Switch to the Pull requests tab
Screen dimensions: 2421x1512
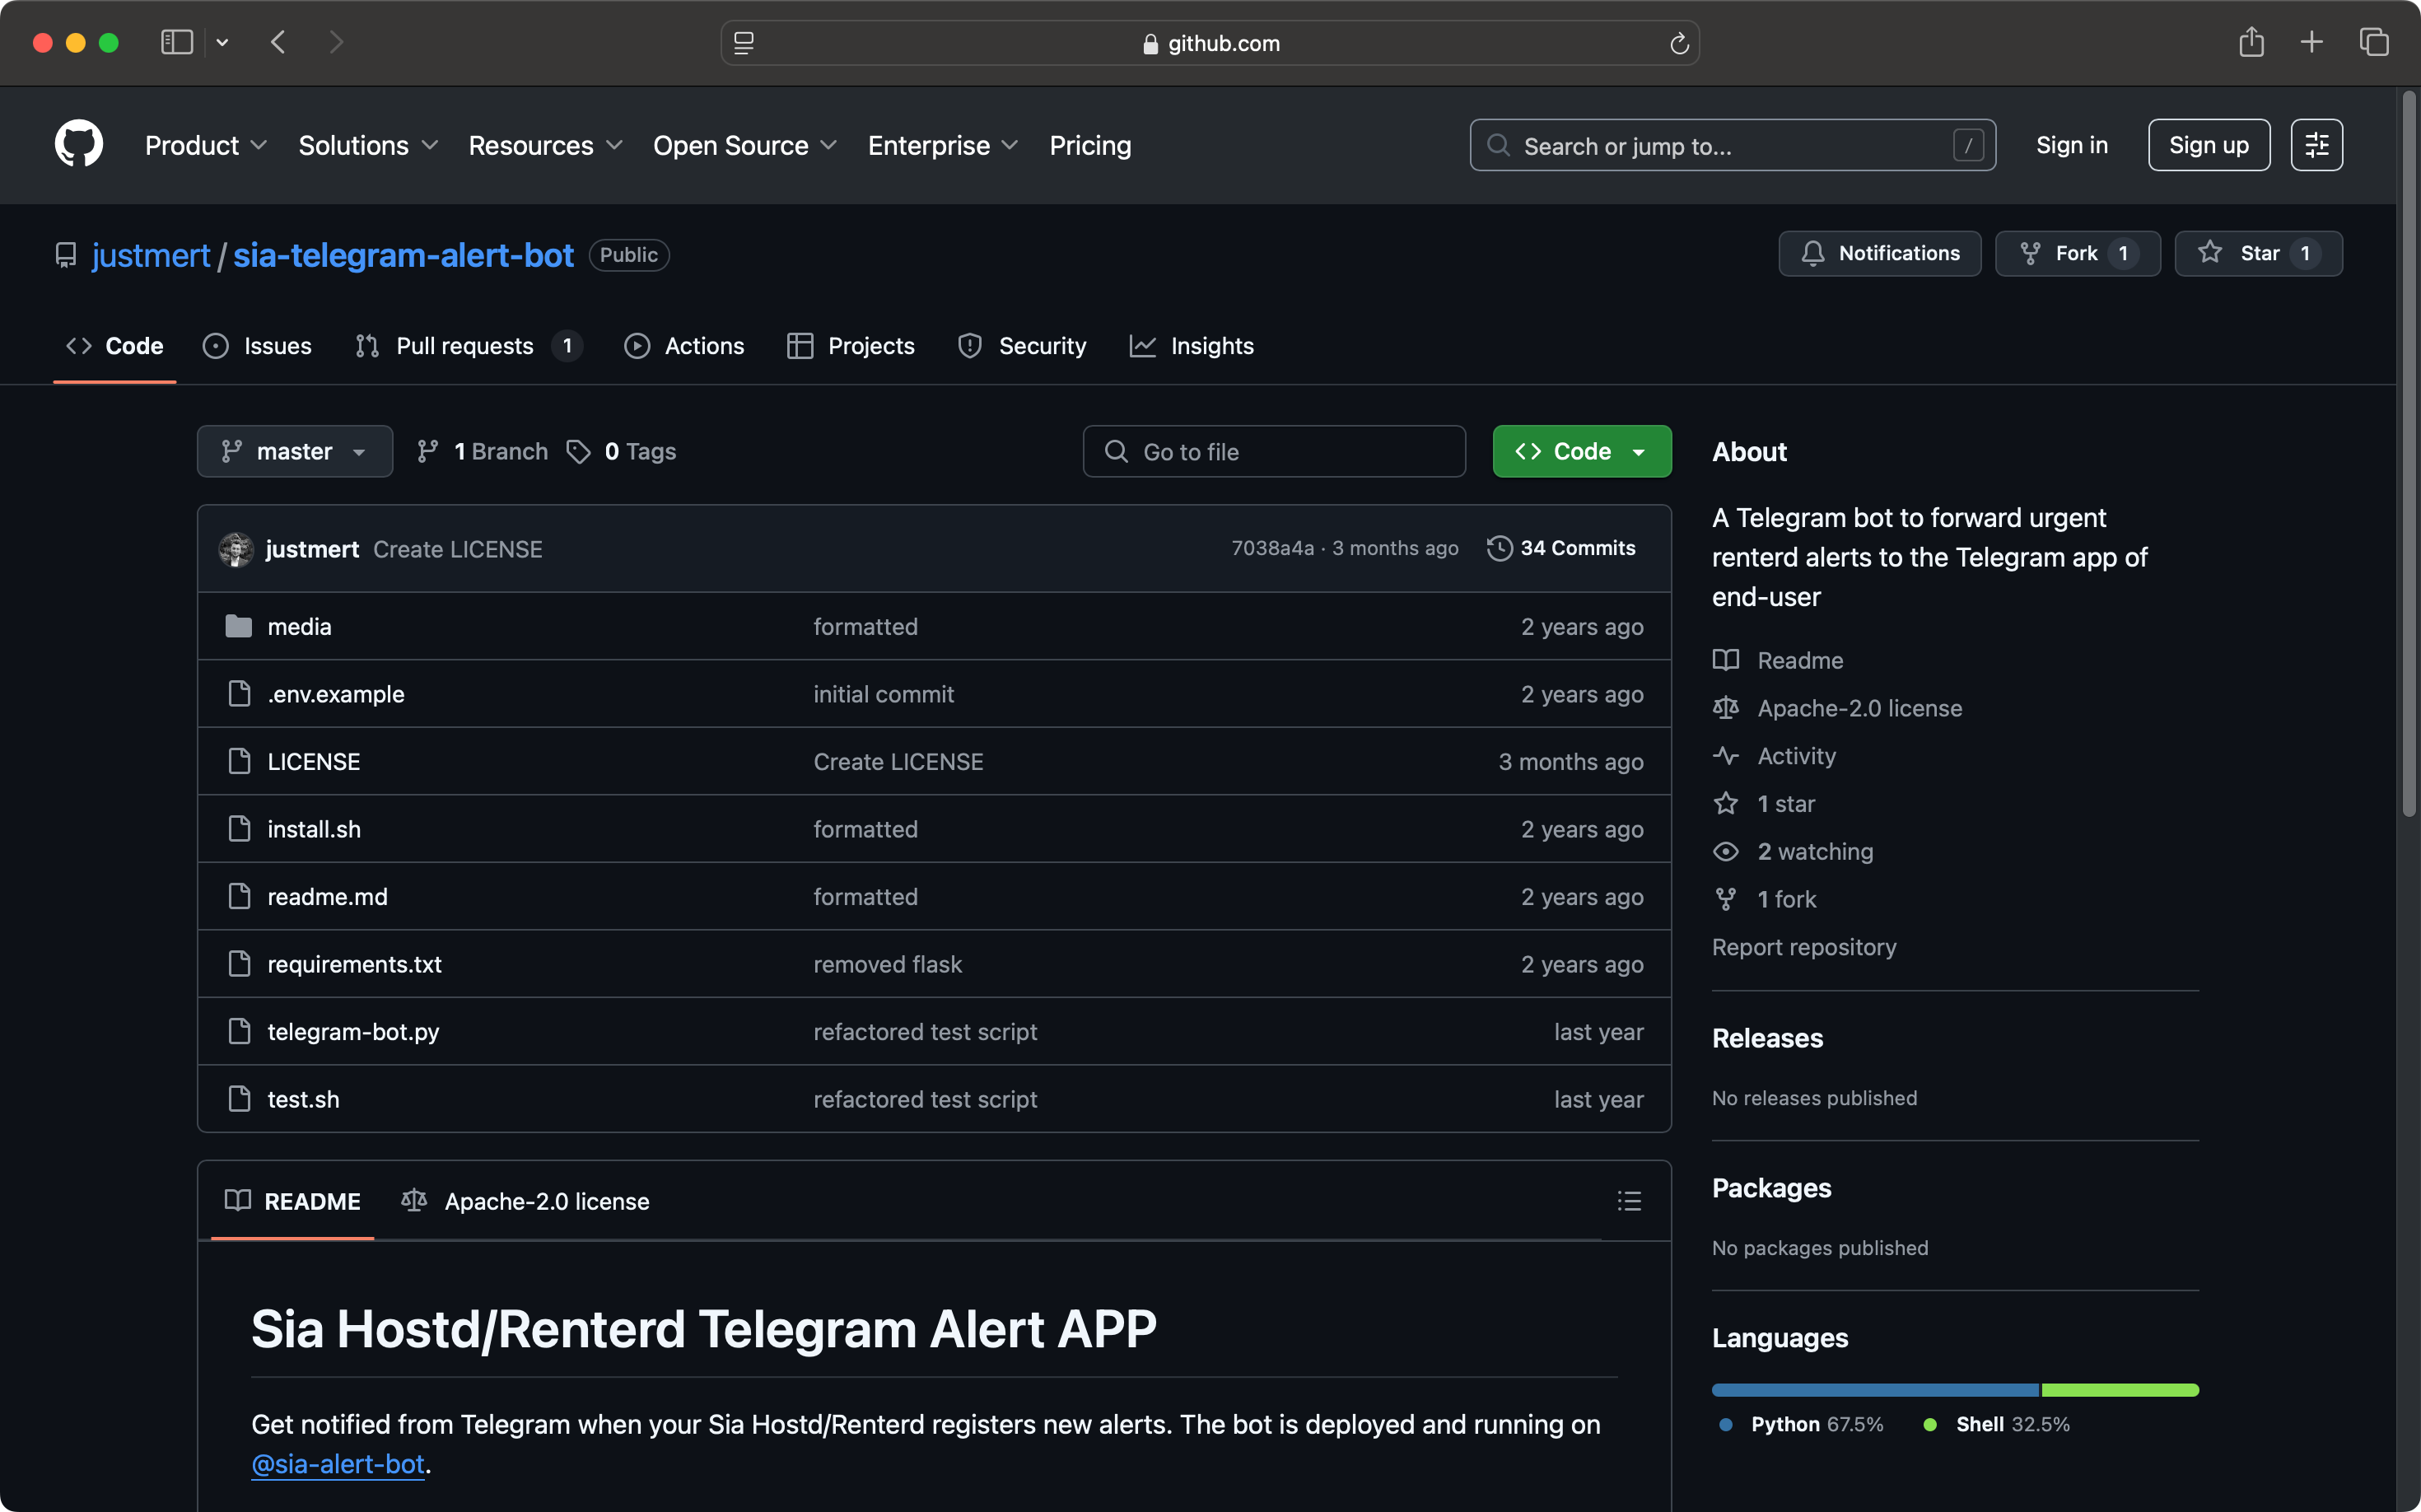click(468, 346)
